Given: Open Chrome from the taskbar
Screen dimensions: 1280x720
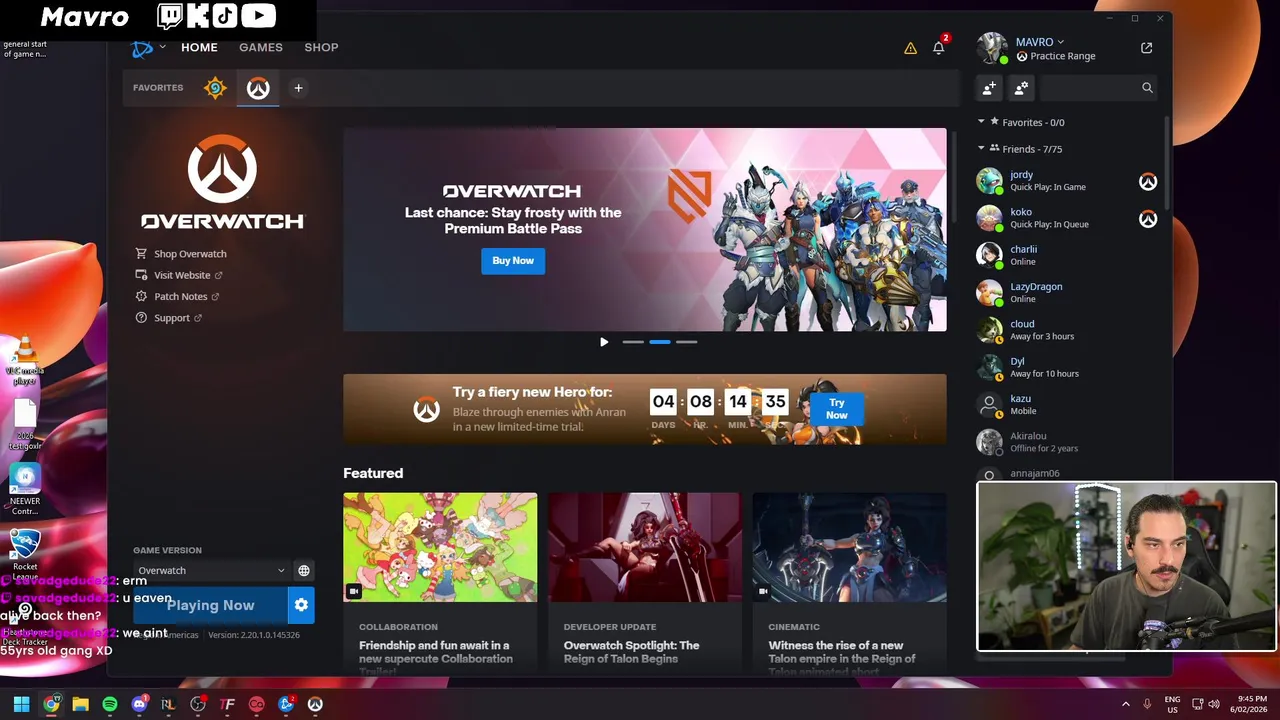Looking at the screenshot, I should tap(51, 704).
